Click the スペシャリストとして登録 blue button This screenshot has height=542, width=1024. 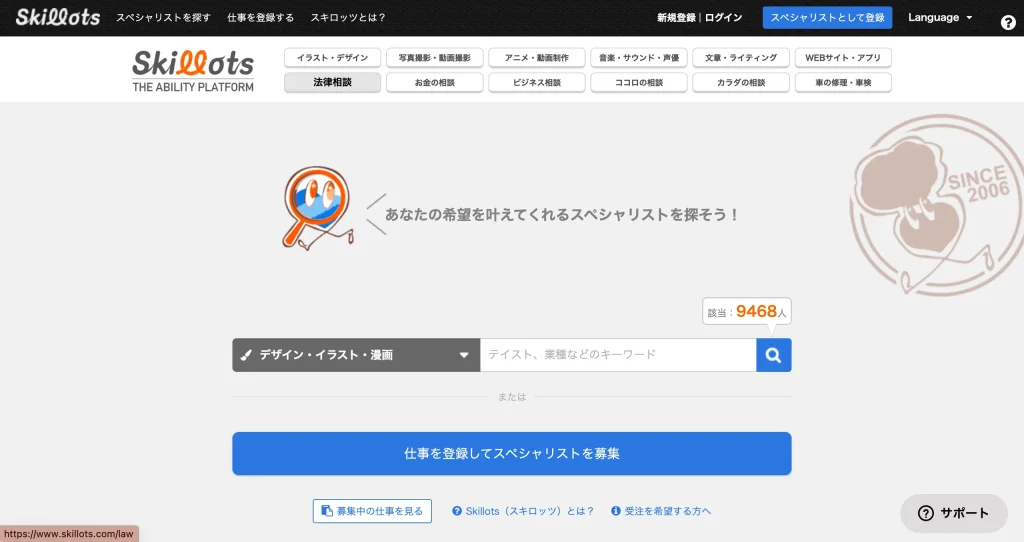click(x=827, y=18)
